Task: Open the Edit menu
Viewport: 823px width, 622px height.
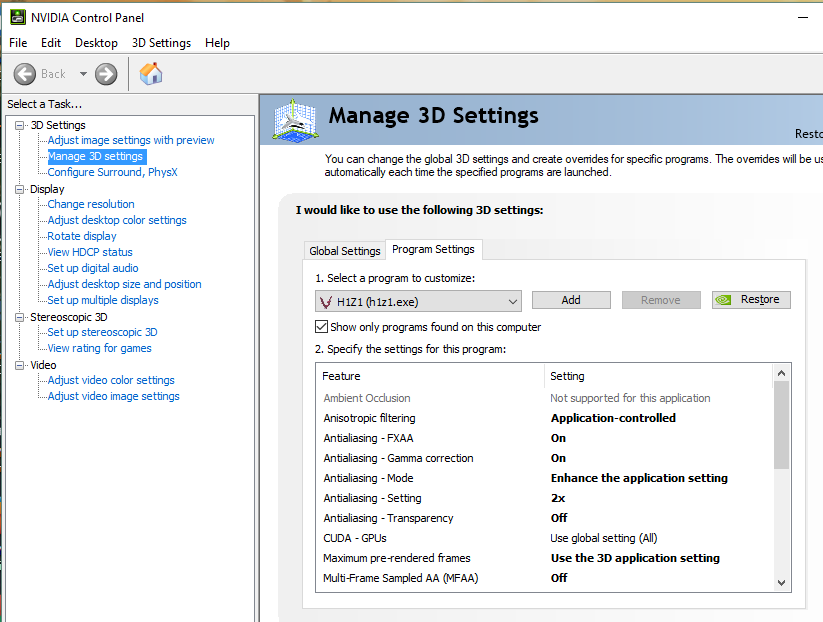Action: [x=51, y=43]
